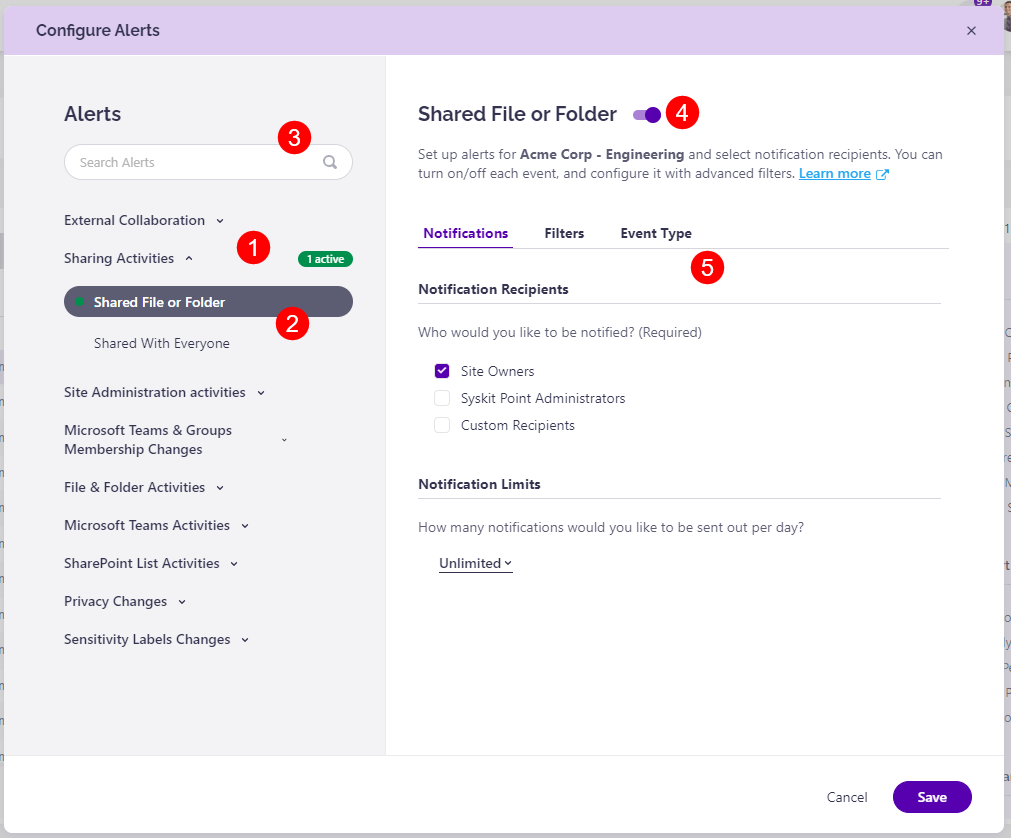Click the green 1 active badge

pos(324,258)
